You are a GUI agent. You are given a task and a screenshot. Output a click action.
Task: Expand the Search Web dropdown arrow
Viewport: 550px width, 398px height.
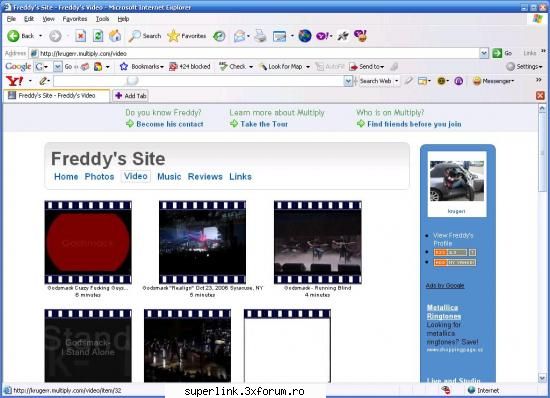point(397,81)
